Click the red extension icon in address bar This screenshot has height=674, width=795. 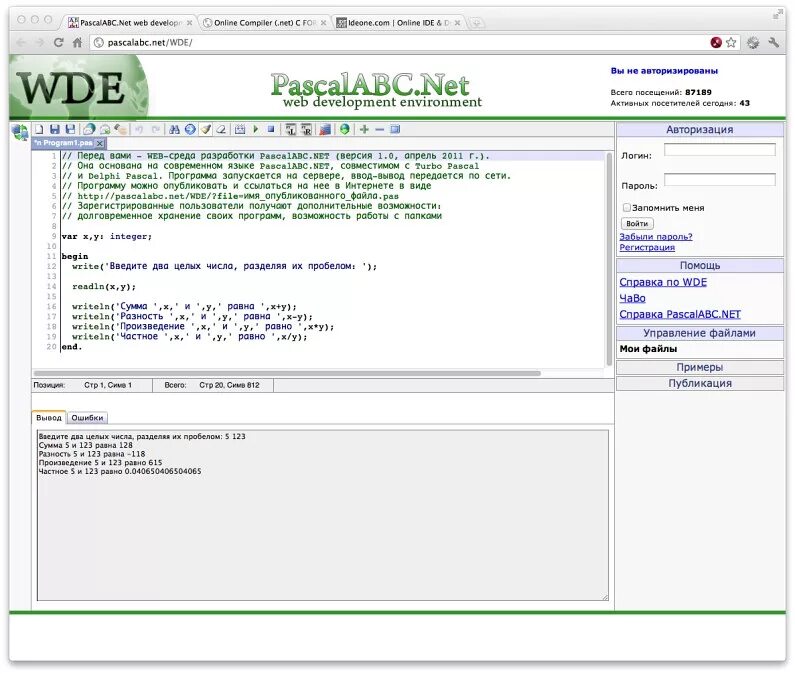click(716, 43)
